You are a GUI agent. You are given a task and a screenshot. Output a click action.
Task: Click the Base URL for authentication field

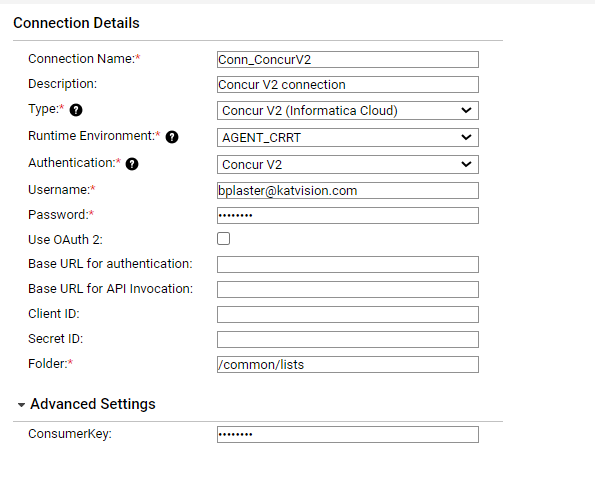[348, 264]
